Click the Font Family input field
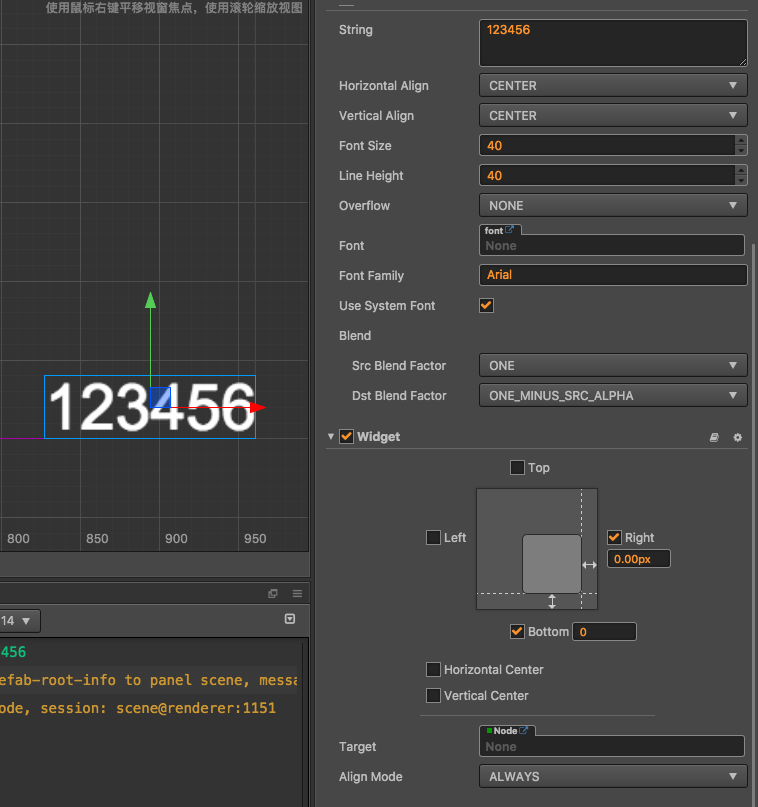The height and width of the screenshot is (807, 758). point(612,275)
